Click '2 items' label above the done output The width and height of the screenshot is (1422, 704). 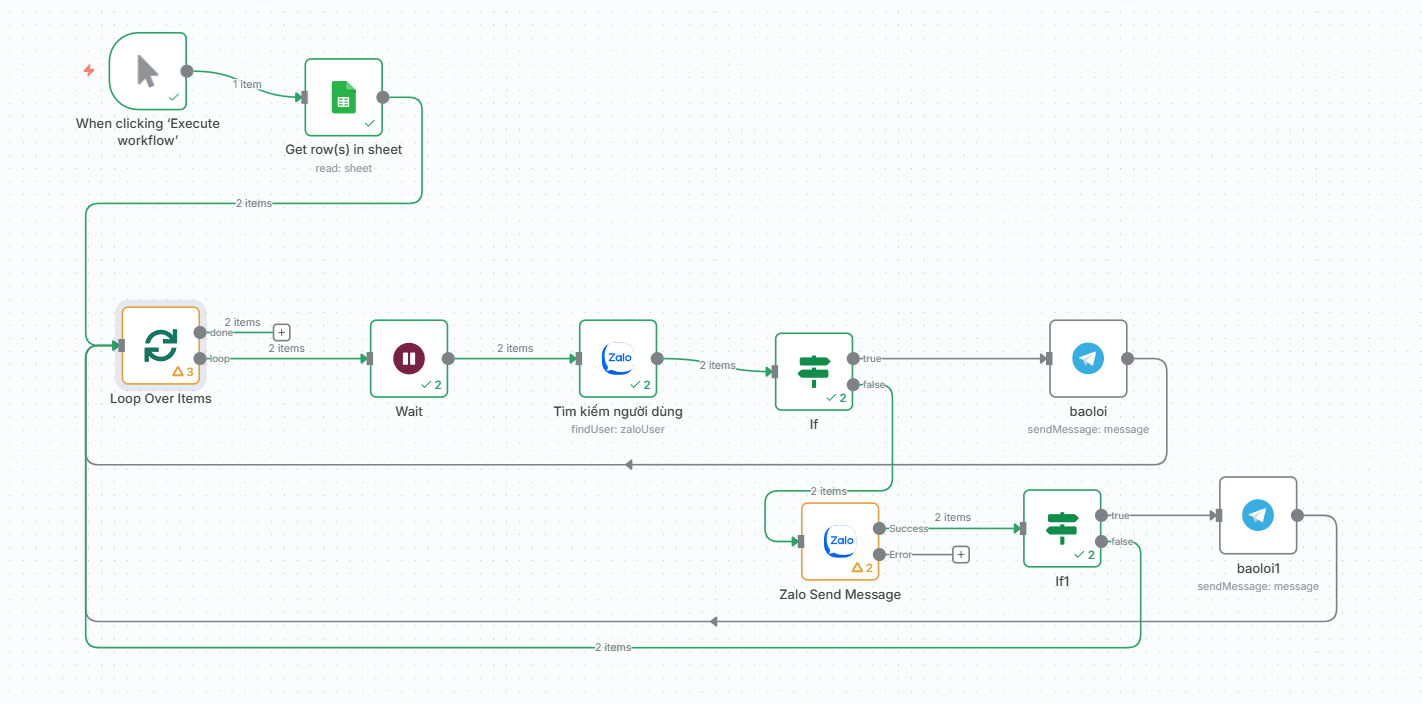242,322
